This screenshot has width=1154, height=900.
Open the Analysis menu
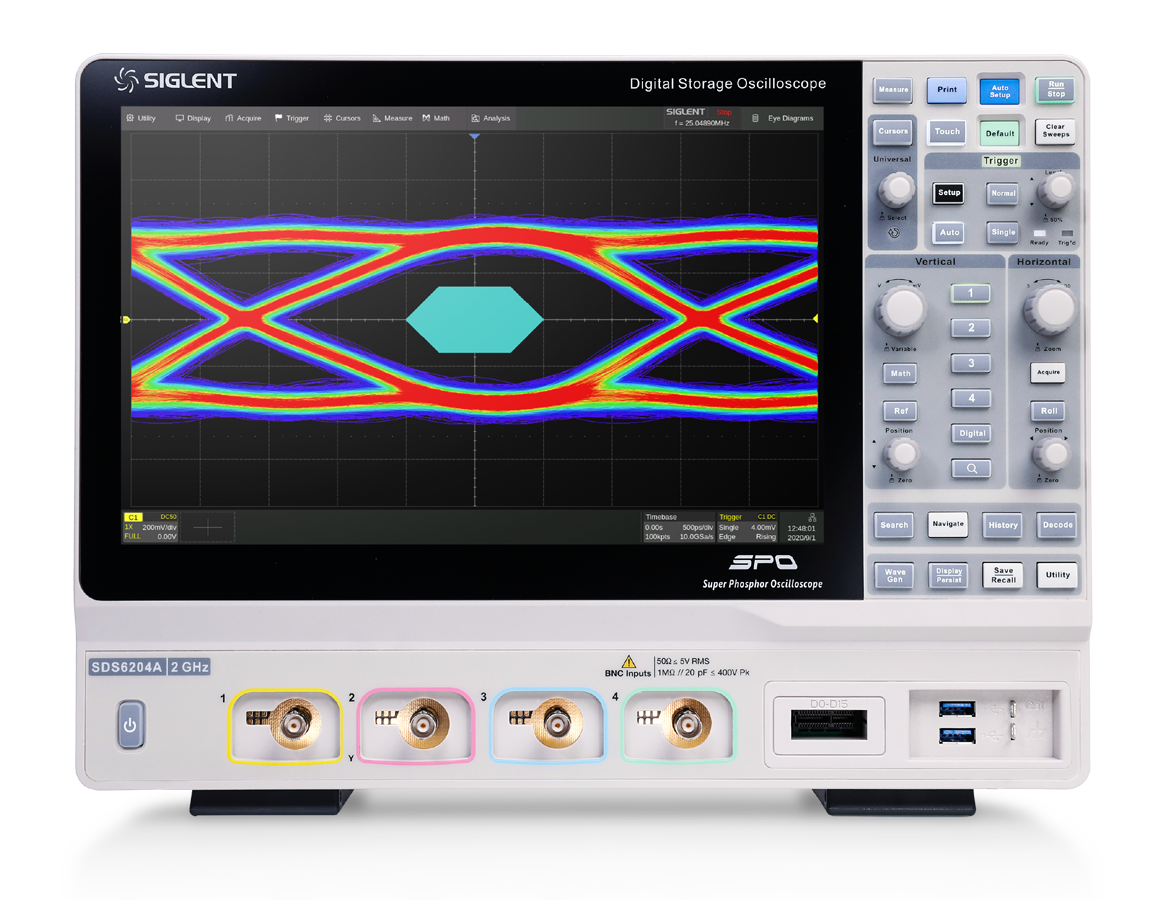[x=491, y=118]
